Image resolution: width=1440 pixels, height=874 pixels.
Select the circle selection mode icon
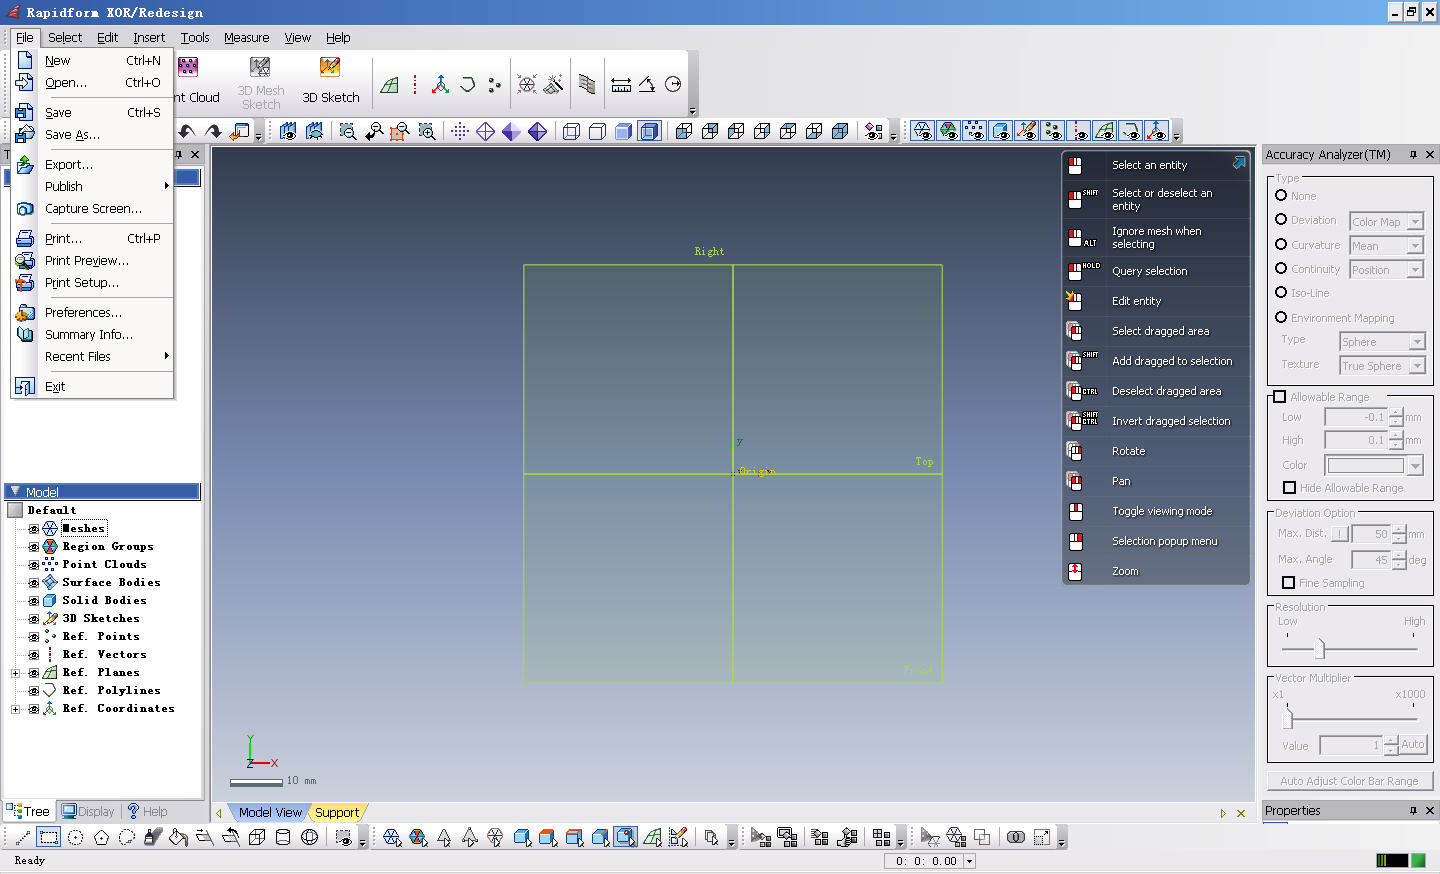pos(75,837)
